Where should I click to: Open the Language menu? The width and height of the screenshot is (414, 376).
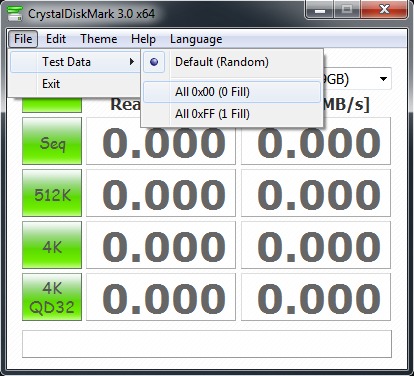click(x=196, y=39)
